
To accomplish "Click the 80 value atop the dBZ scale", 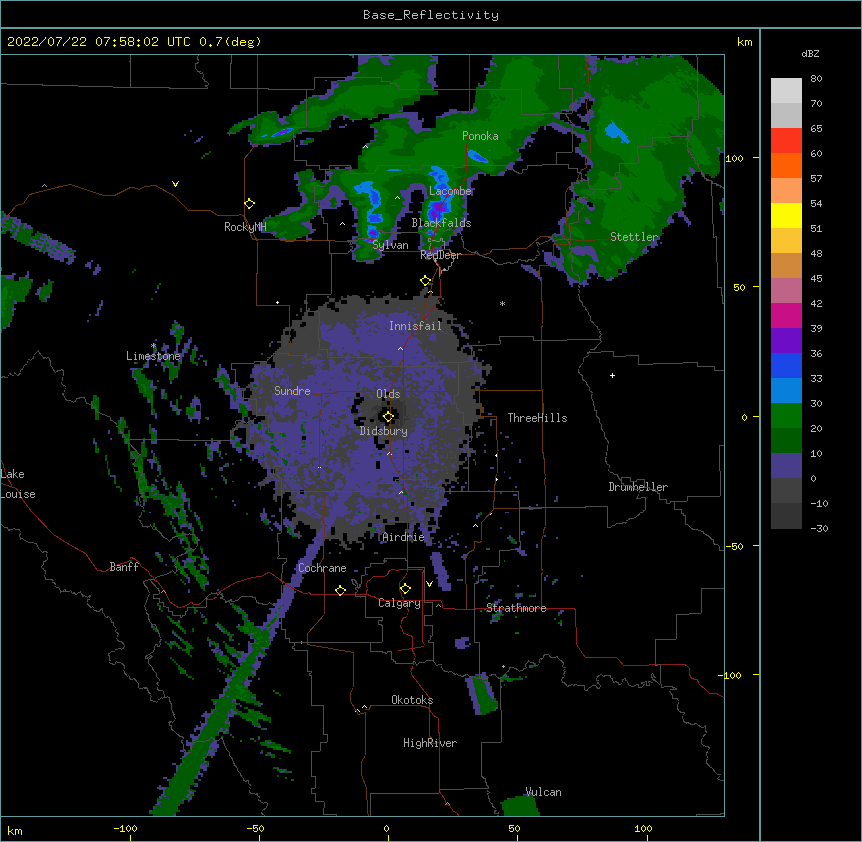I will click(816, 79).
